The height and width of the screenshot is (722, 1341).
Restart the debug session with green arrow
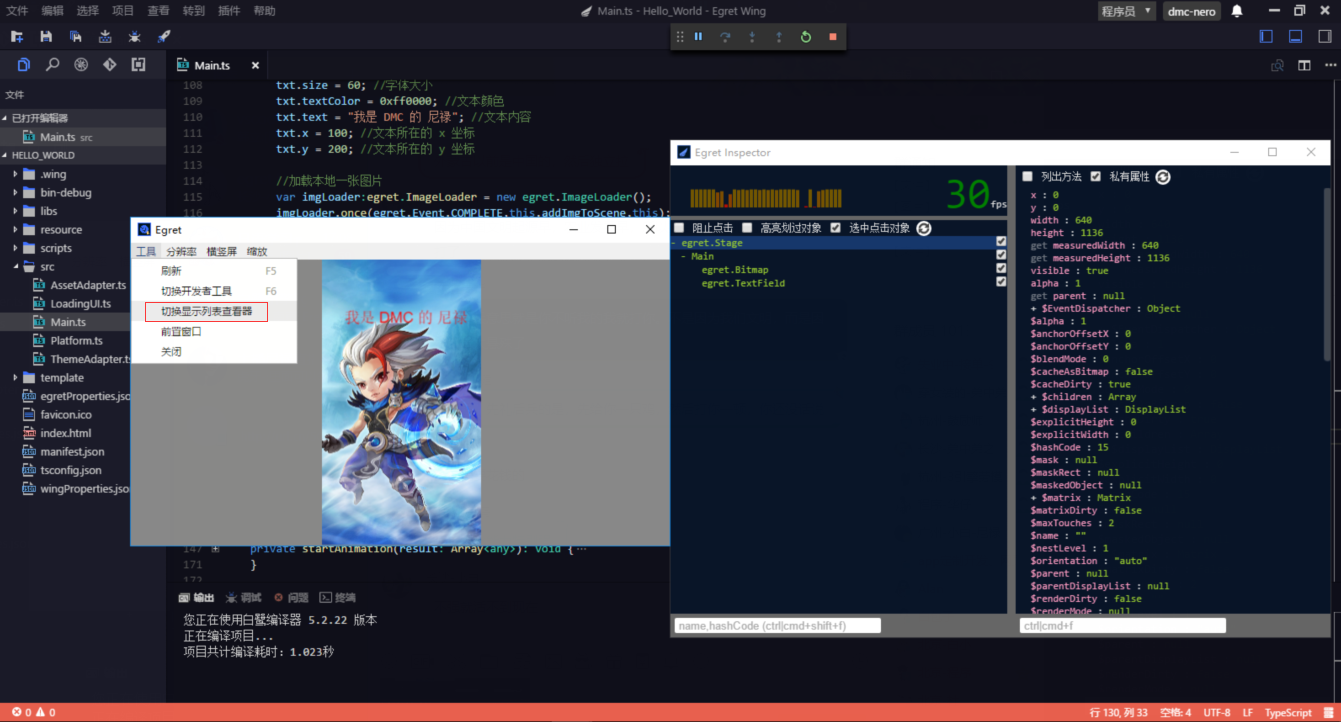click(x=806, y=37)
